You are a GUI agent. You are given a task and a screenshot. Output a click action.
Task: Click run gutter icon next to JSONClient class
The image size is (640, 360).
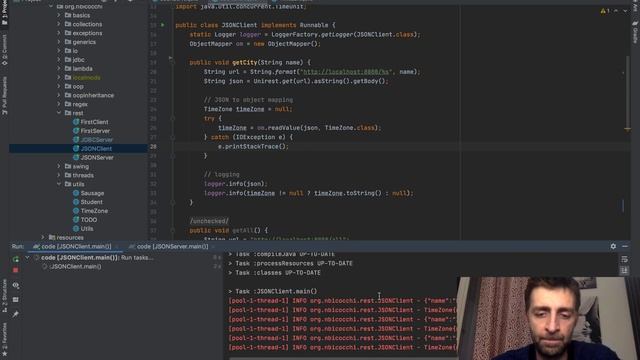pyautogui.click(x=162, y=25)
